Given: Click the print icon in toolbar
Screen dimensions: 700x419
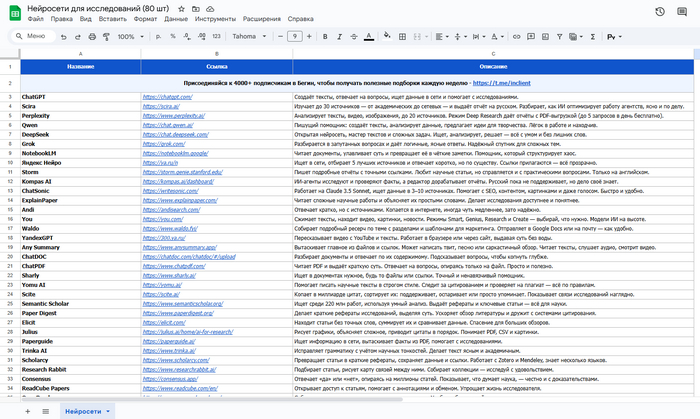Looking at the screenshot, I should (90, 36).
